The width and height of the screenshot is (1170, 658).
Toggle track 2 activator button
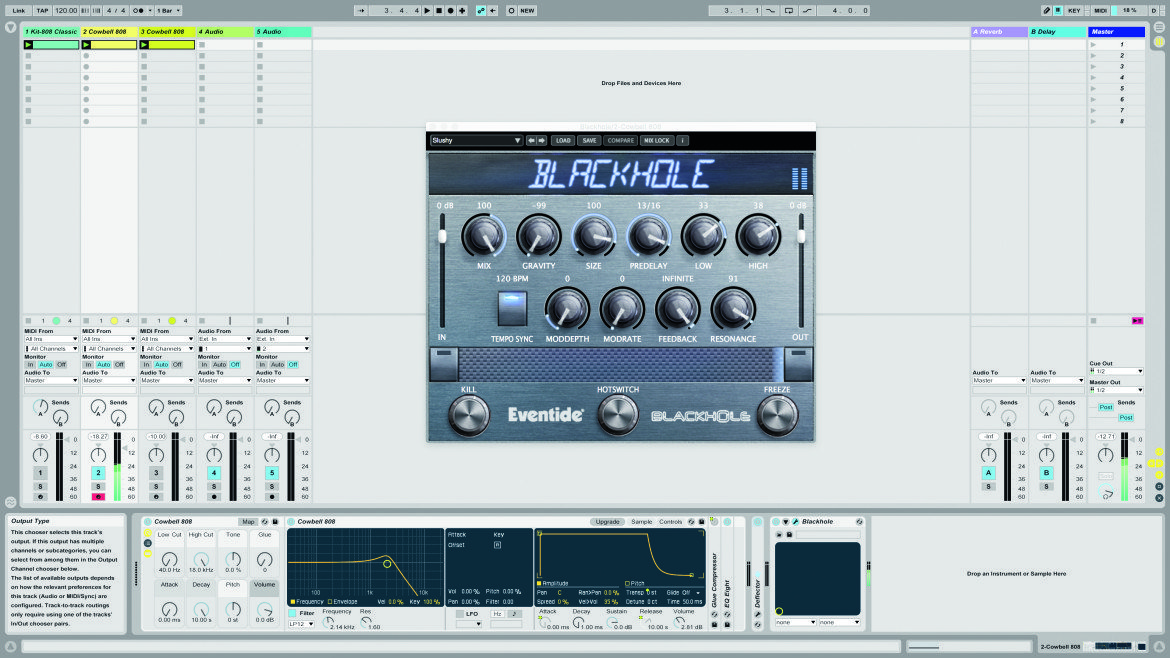tap(98, 473)
